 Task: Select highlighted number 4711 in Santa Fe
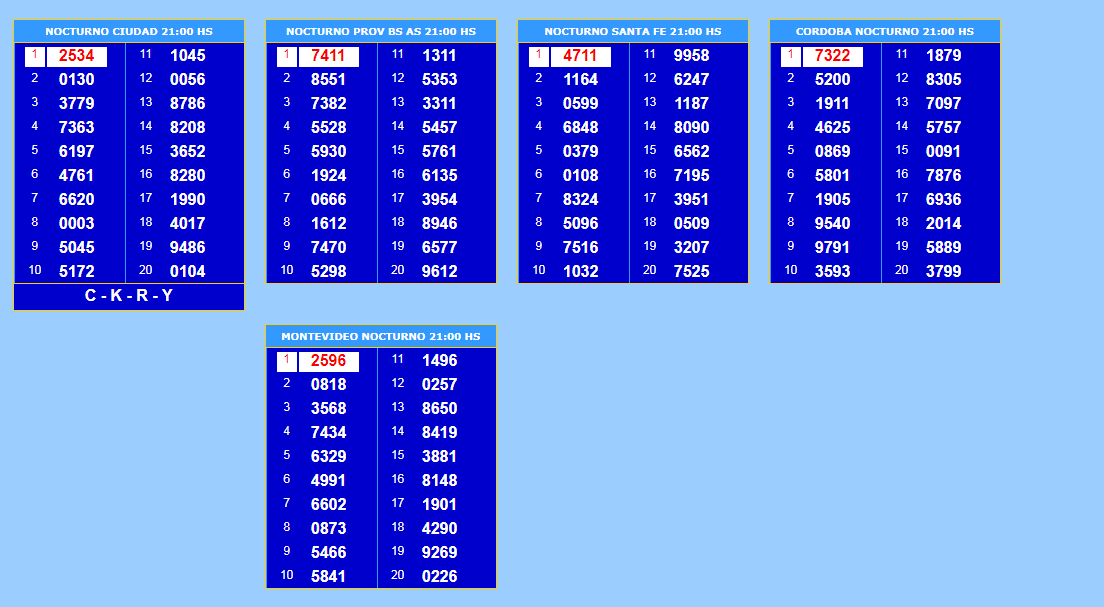[x=581, y=56]
